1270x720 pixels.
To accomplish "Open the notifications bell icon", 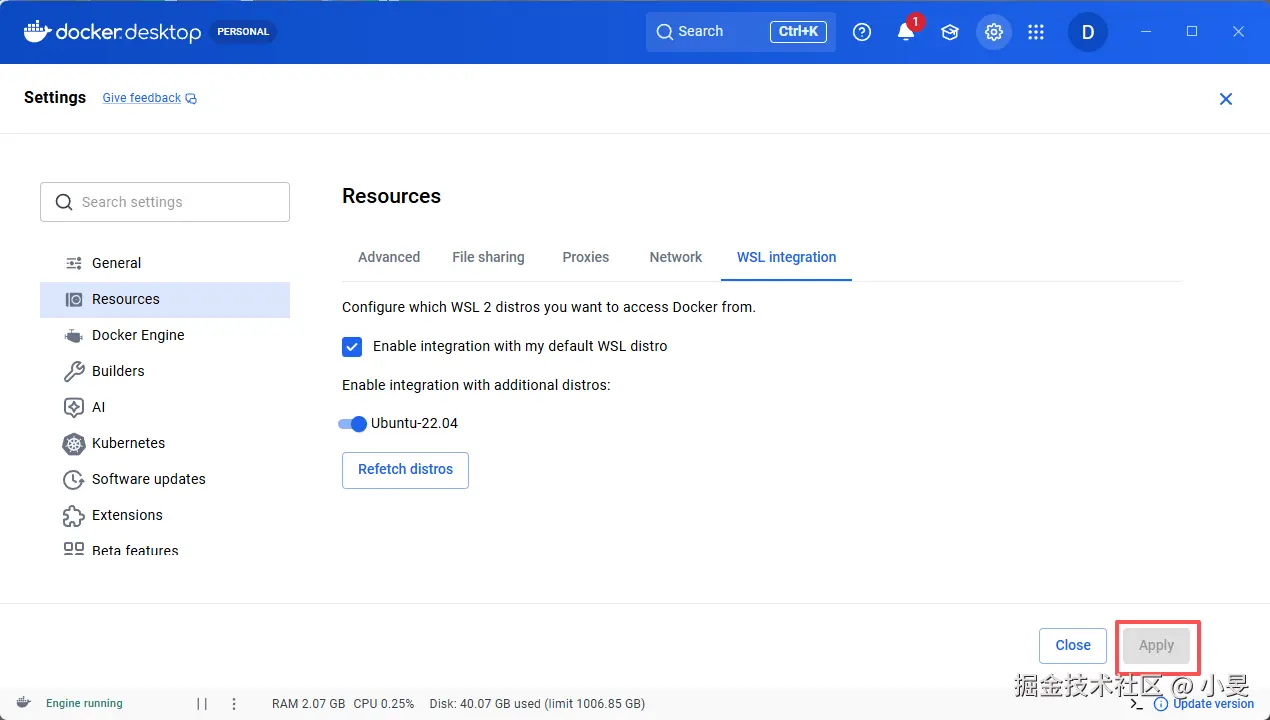I will pos(906,32).
